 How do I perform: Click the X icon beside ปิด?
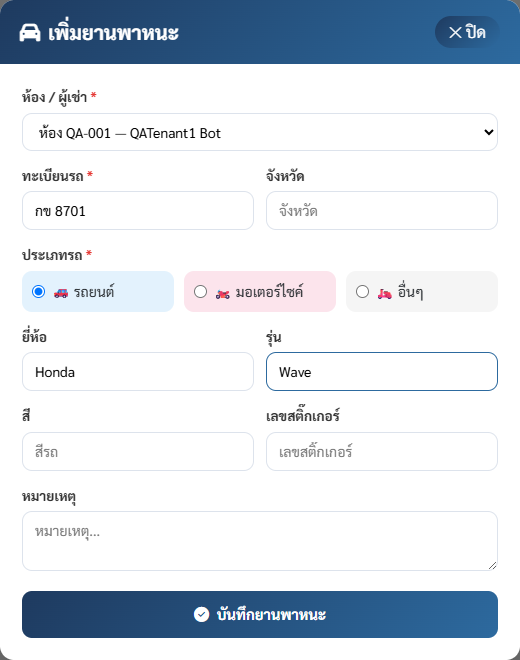point(455,32)
